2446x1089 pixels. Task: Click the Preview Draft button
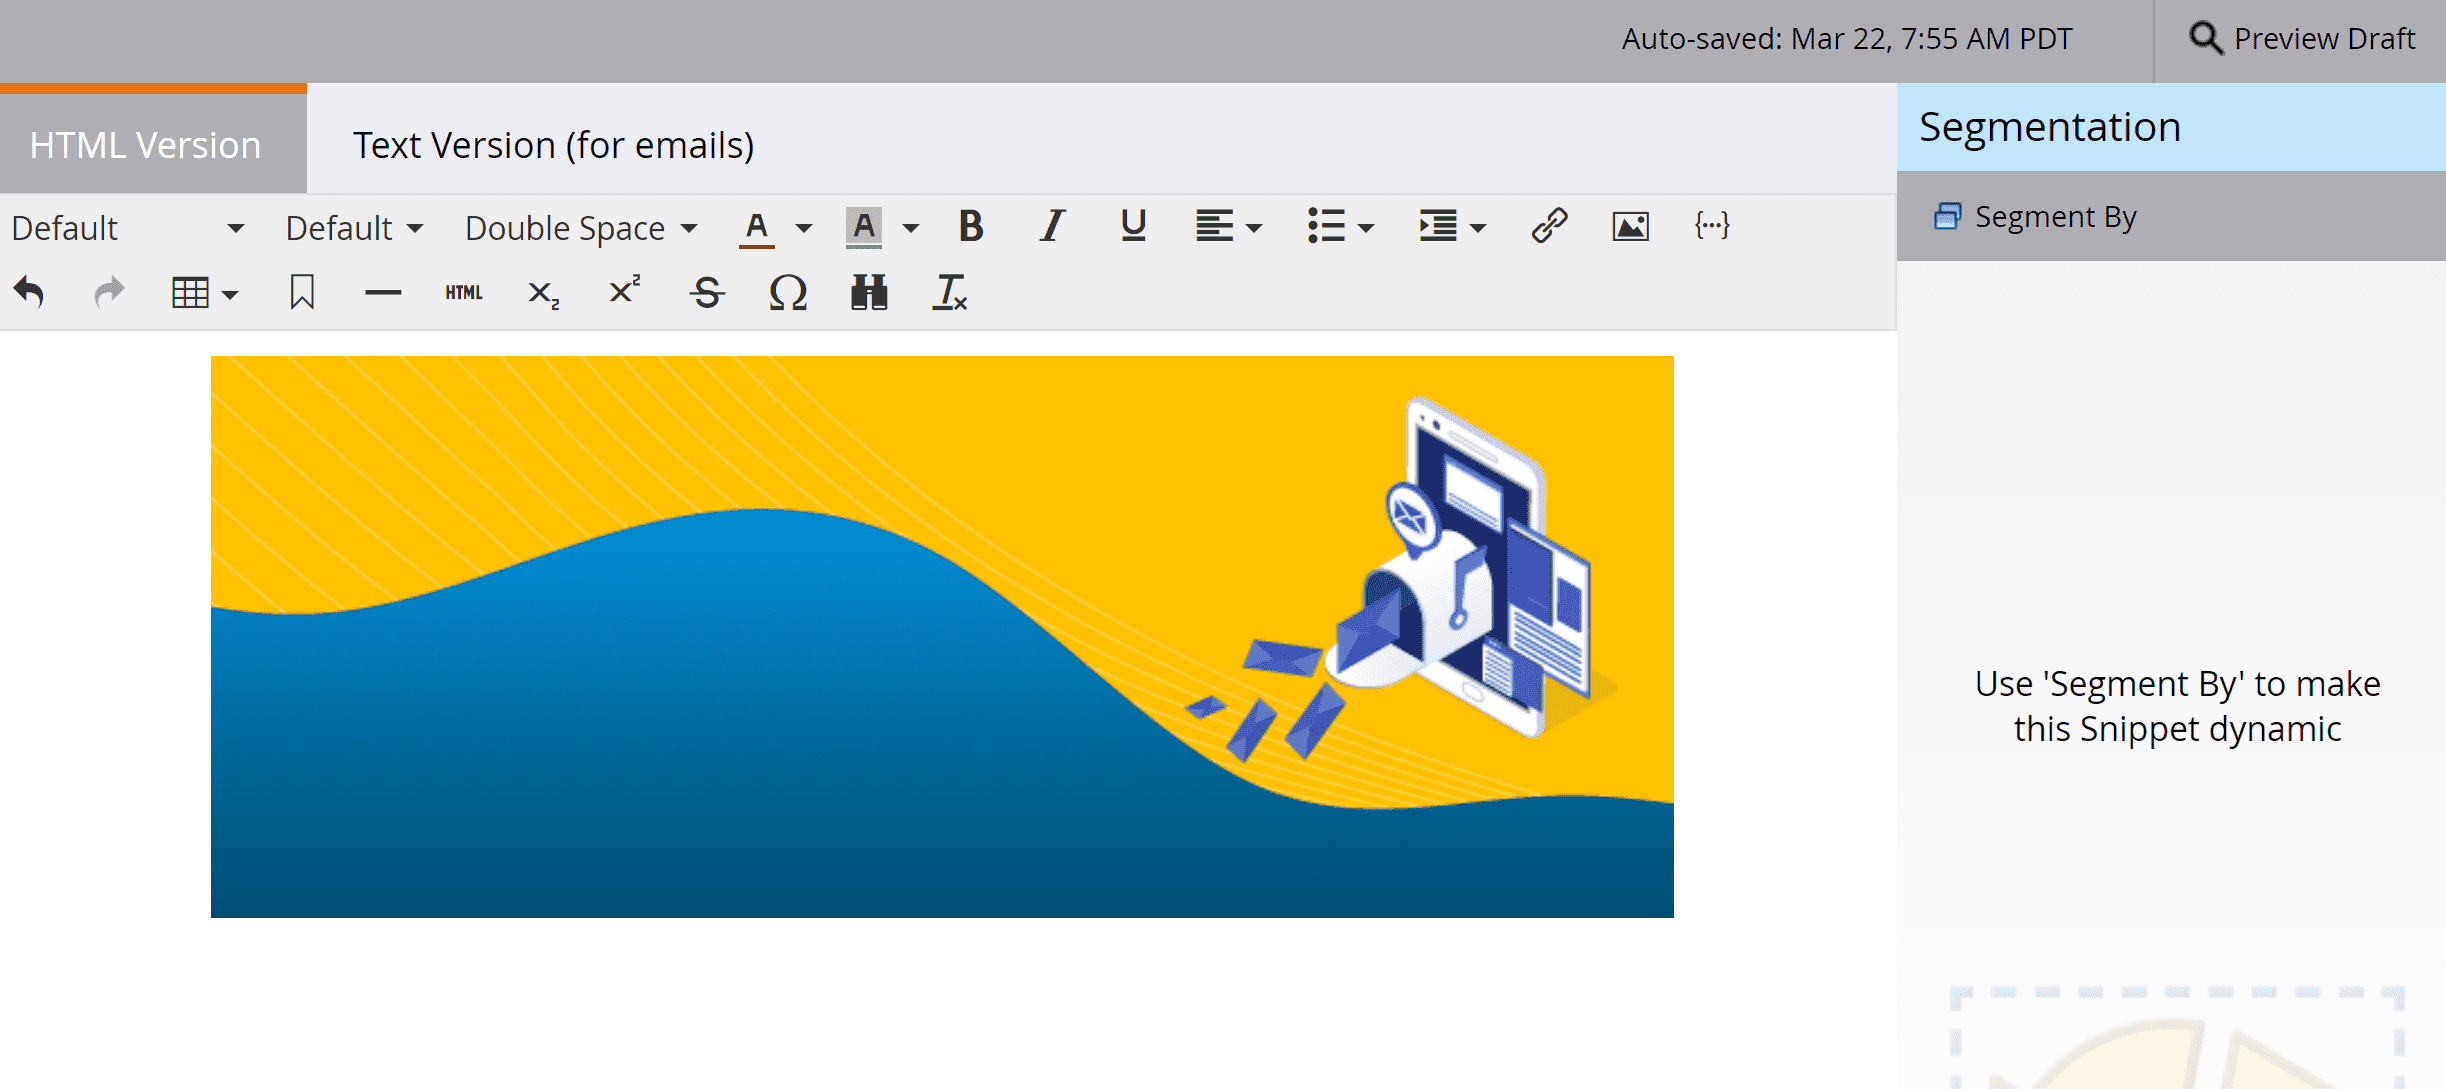2301,39
